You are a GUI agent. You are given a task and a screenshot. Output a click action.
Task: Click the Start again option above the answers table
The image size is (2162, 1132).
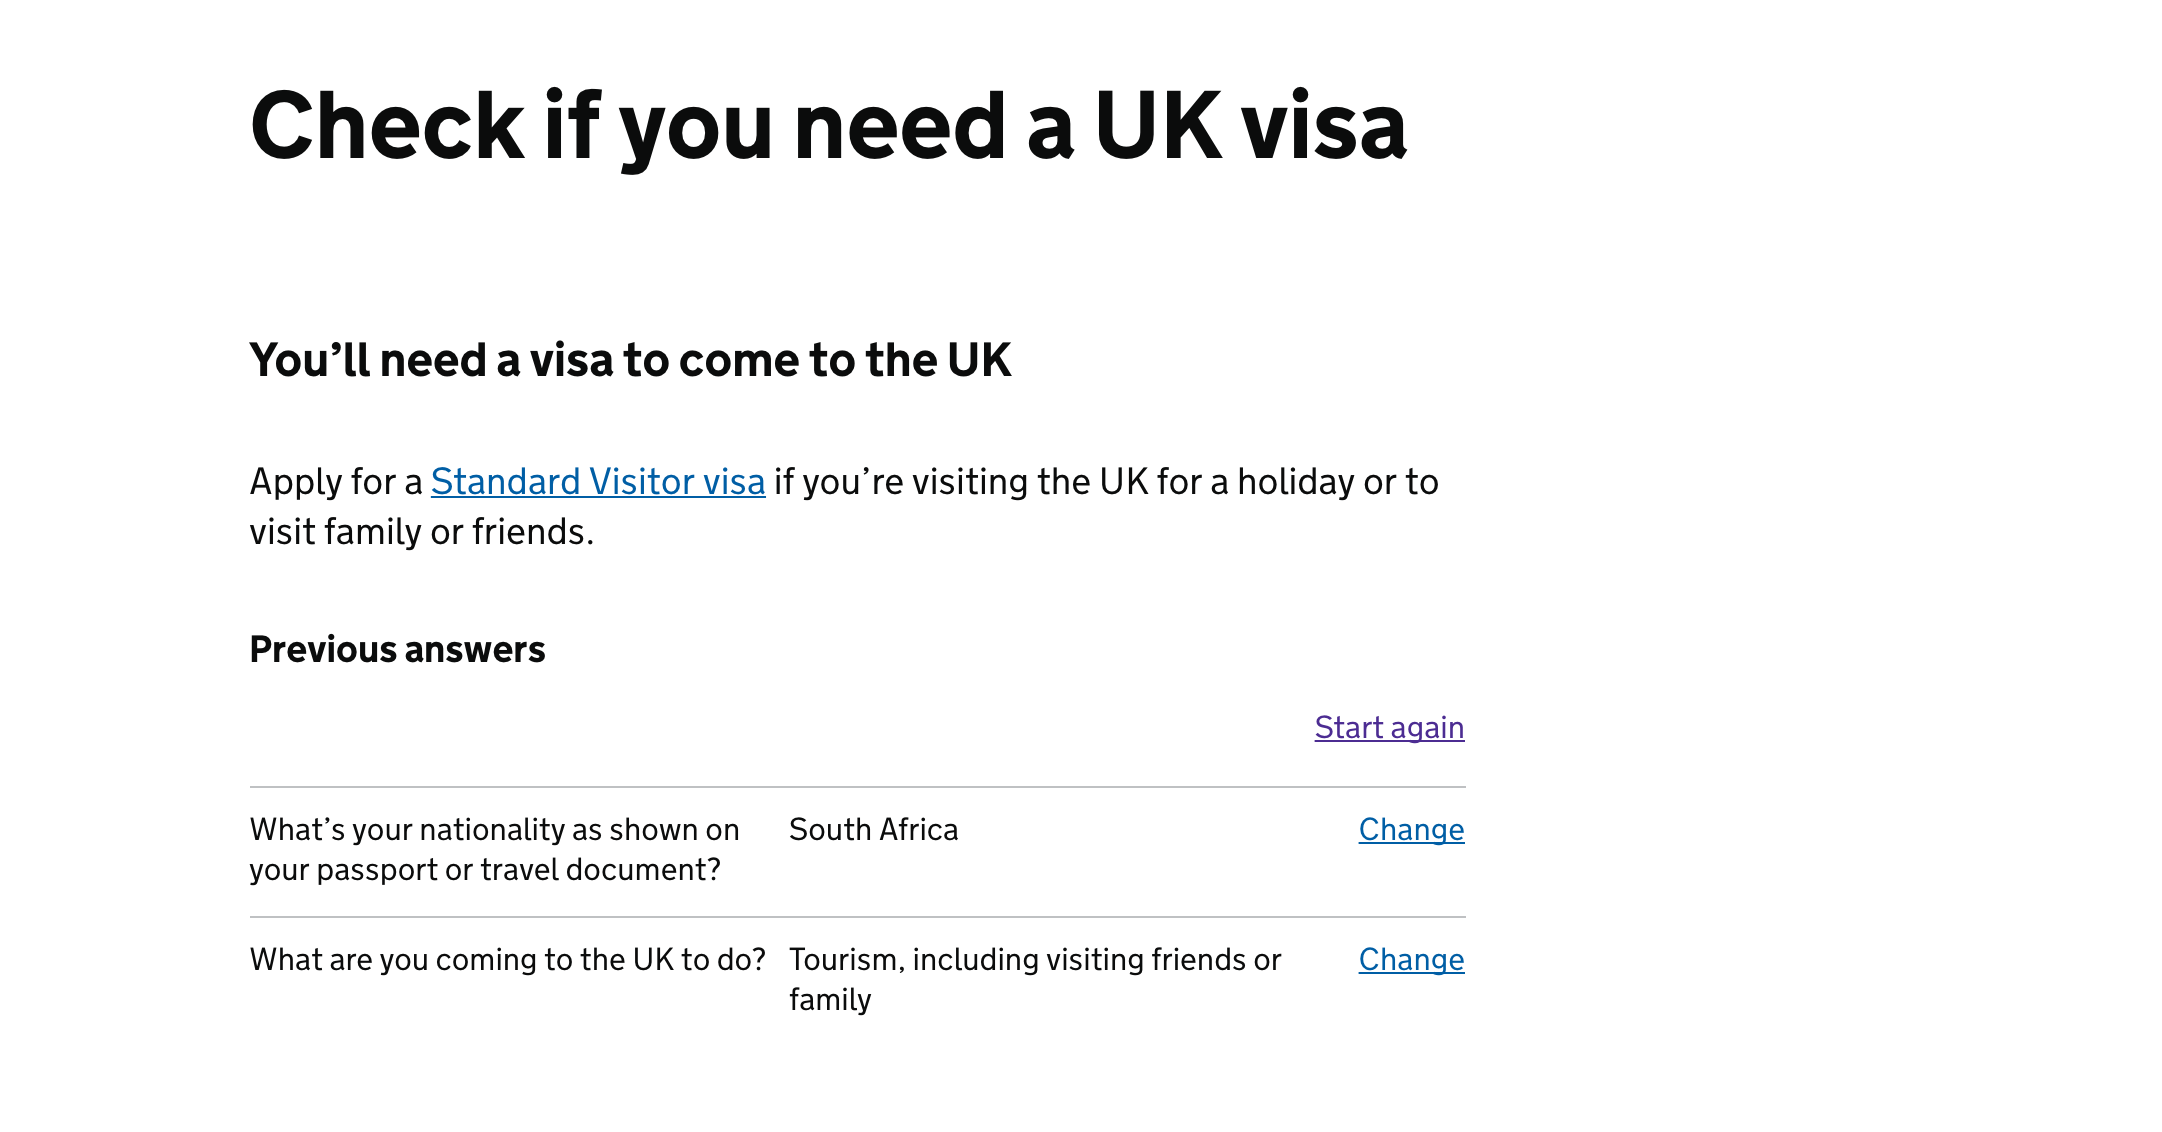click(1389, 728)
